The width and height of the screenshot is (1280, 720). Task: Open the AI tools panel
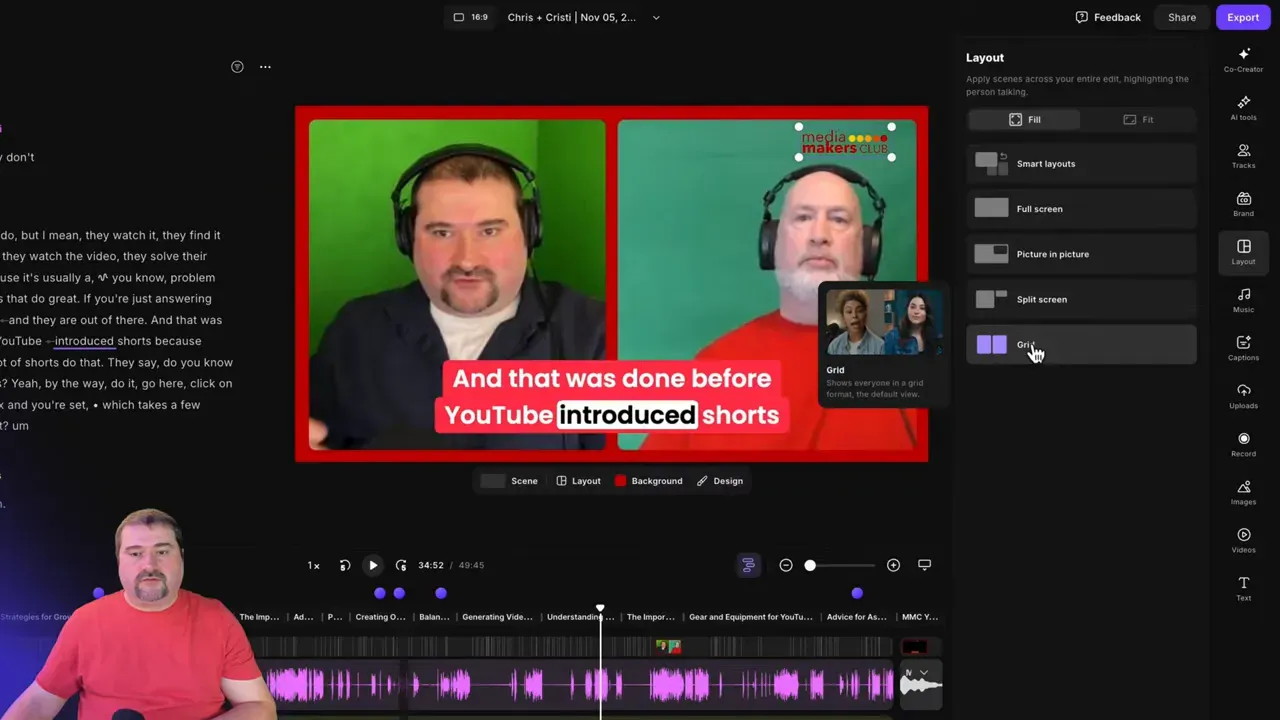click(x=1243, y=110)
